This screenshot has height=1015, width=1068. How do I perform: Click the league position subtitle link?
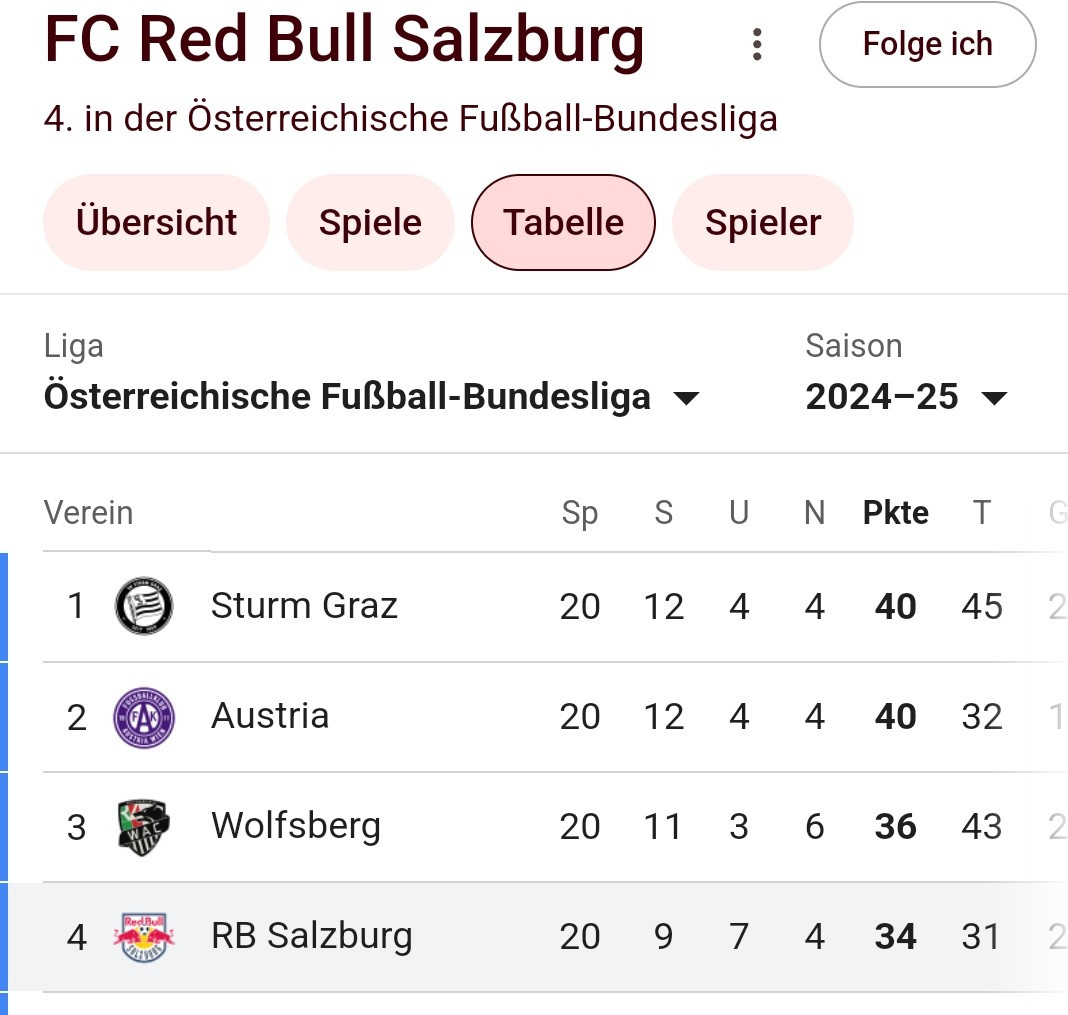(x=410, y=119)
